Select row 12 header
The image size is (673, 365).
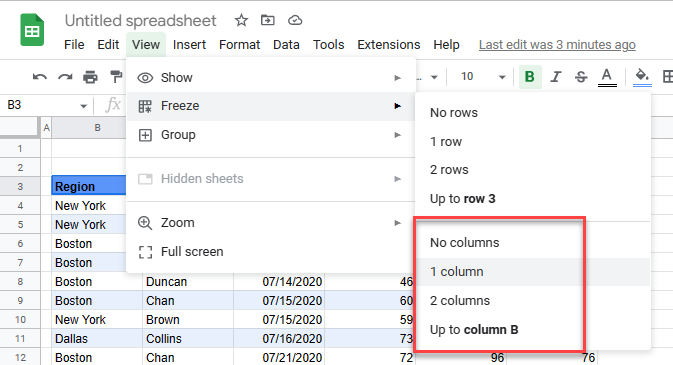tap(20, 357)
